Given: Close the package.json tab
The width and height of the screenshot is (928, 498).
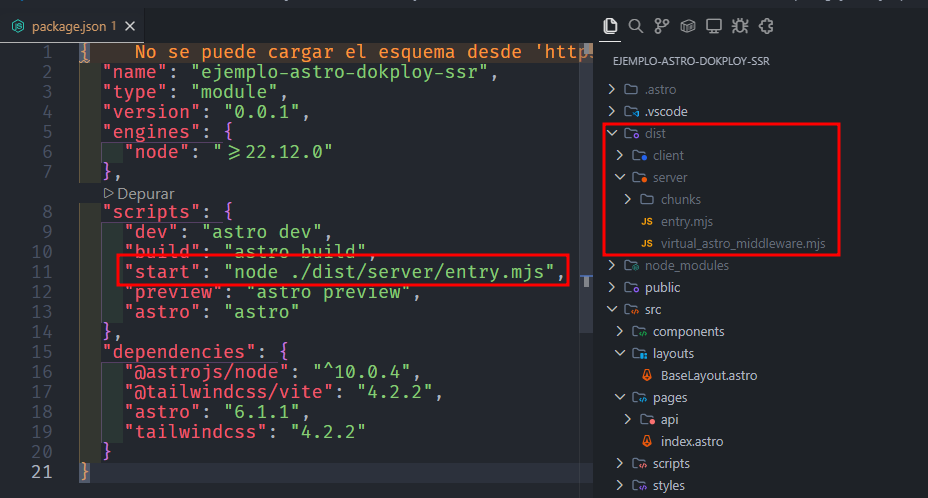Looking at the screenshot, I should 130,26.
